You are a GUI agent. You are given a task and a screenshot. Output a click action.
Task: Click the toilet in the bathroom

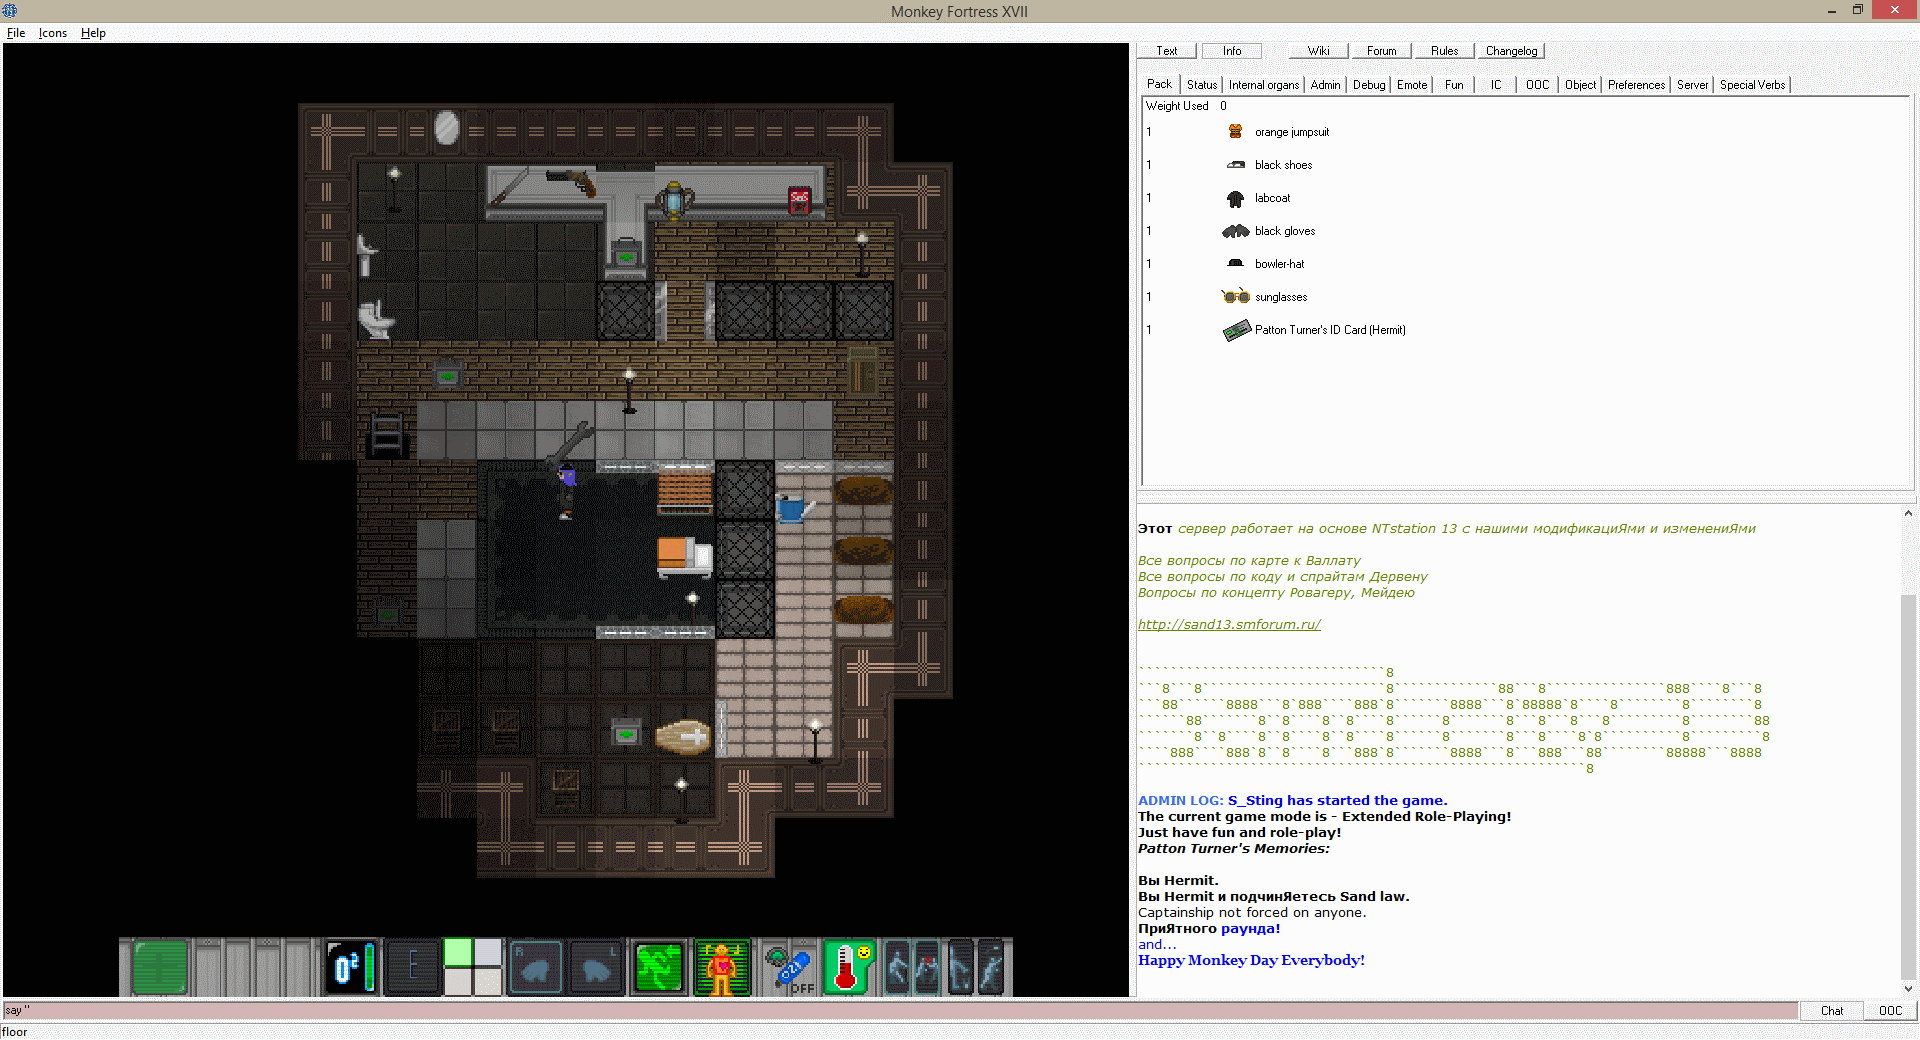pos(376,320)
